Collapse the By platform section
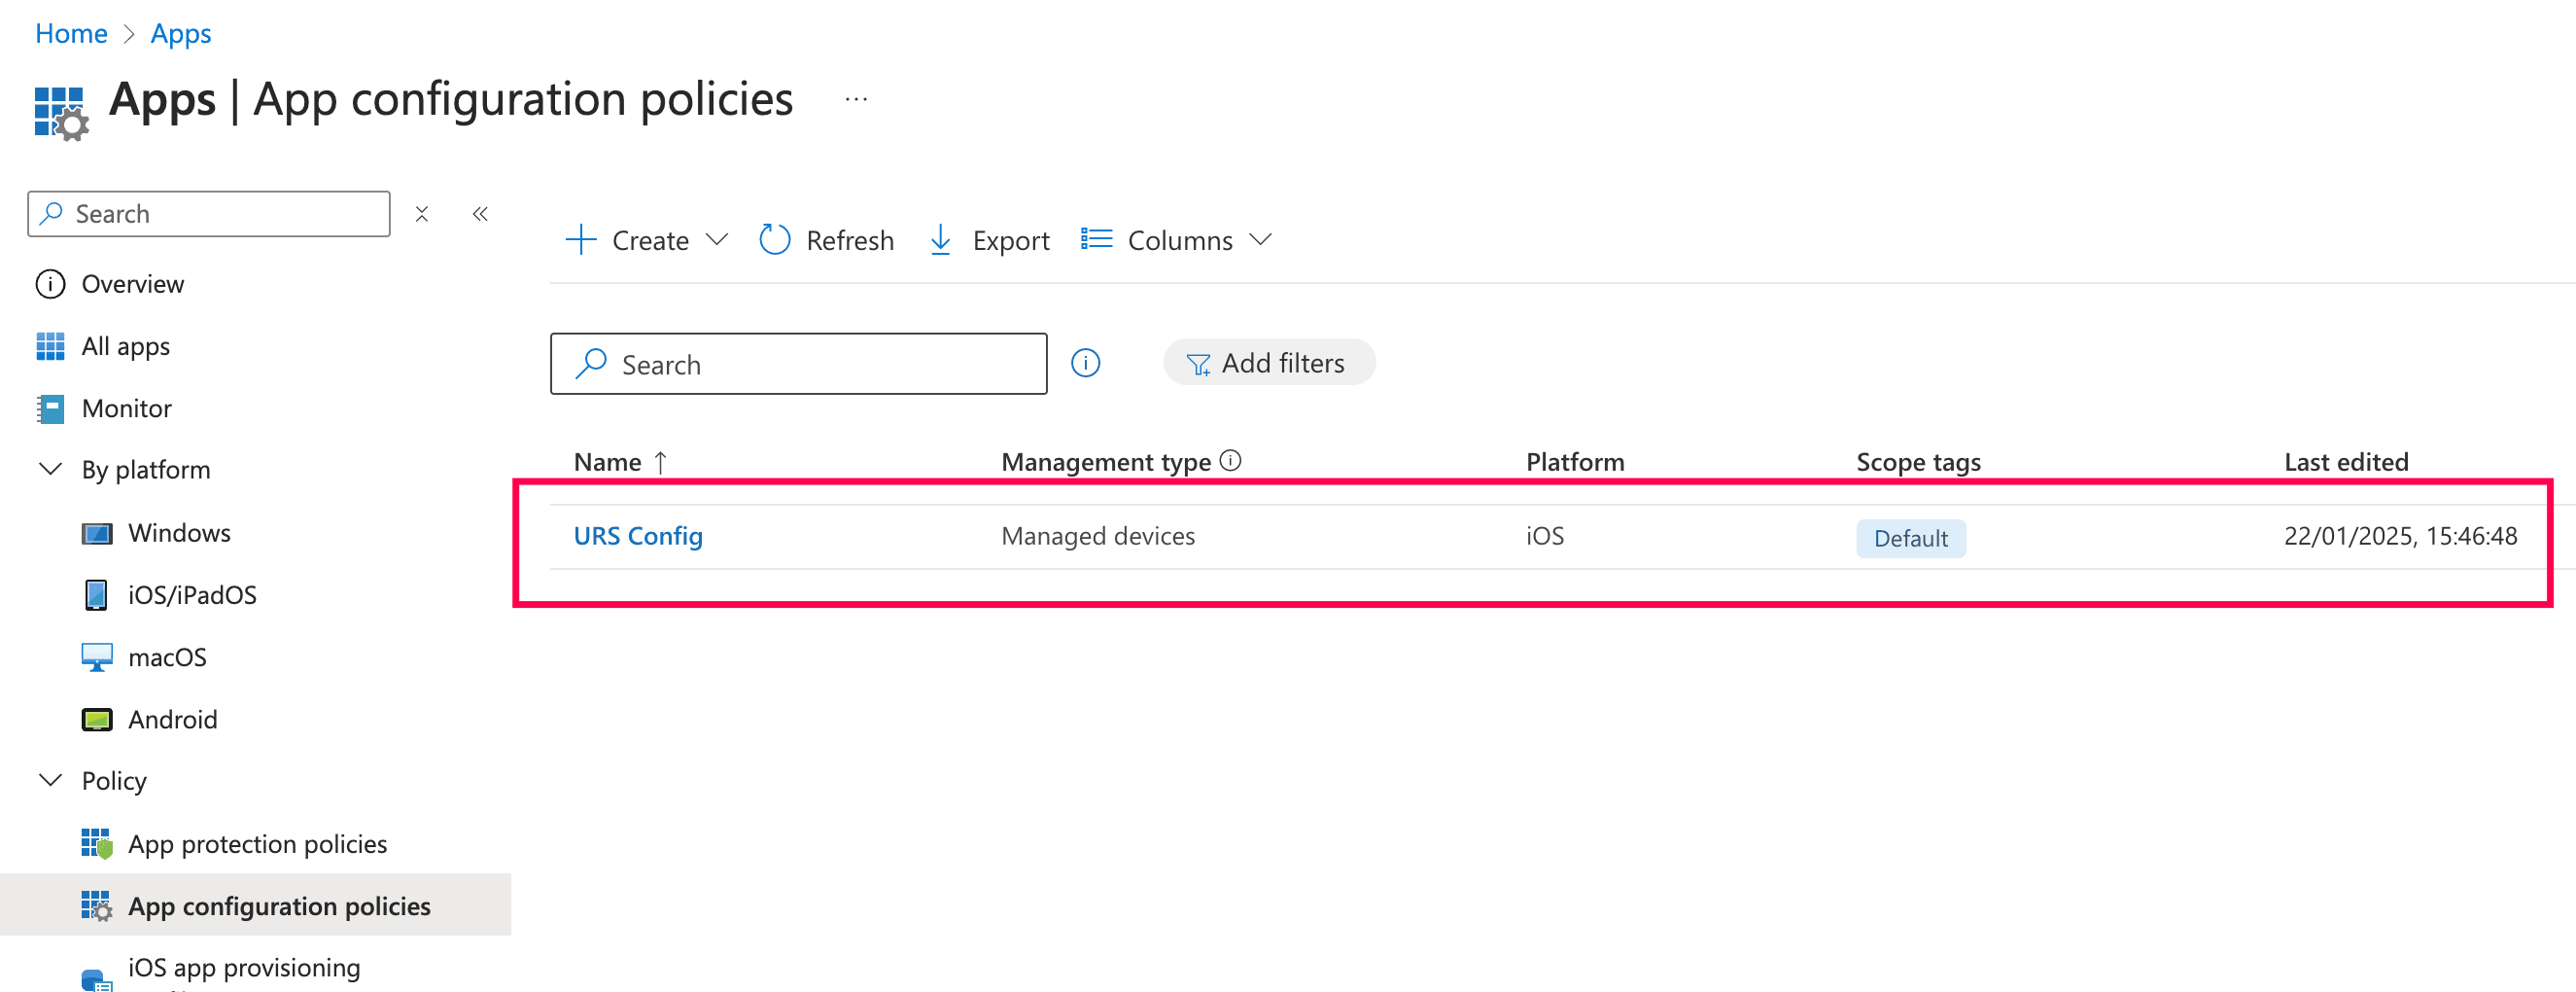This screenshot has height=992, width=2576. pyautogui.click(x=50, y=470)
